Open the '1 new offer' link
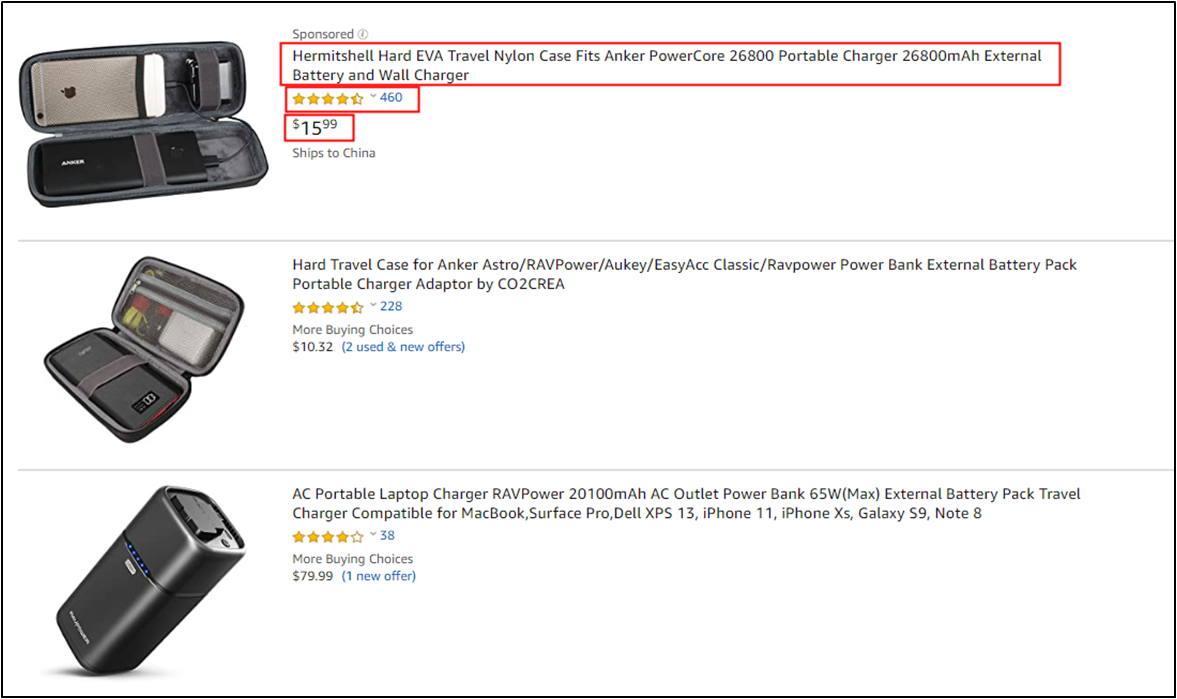The width and height of the screenshot is (1177, 699). pos(379,576)
